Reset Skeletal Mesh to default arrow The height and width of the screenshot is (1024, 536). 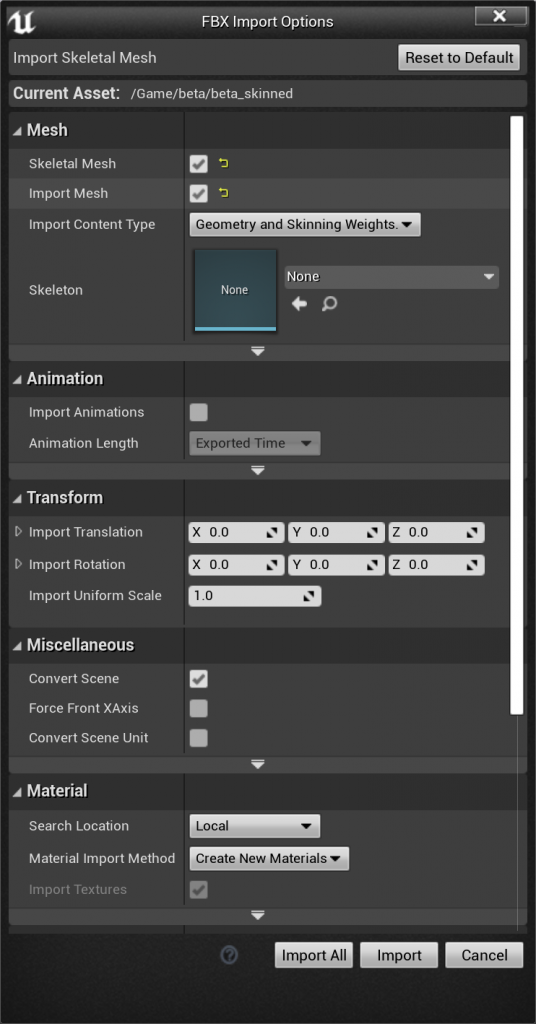tap(224, 163)
